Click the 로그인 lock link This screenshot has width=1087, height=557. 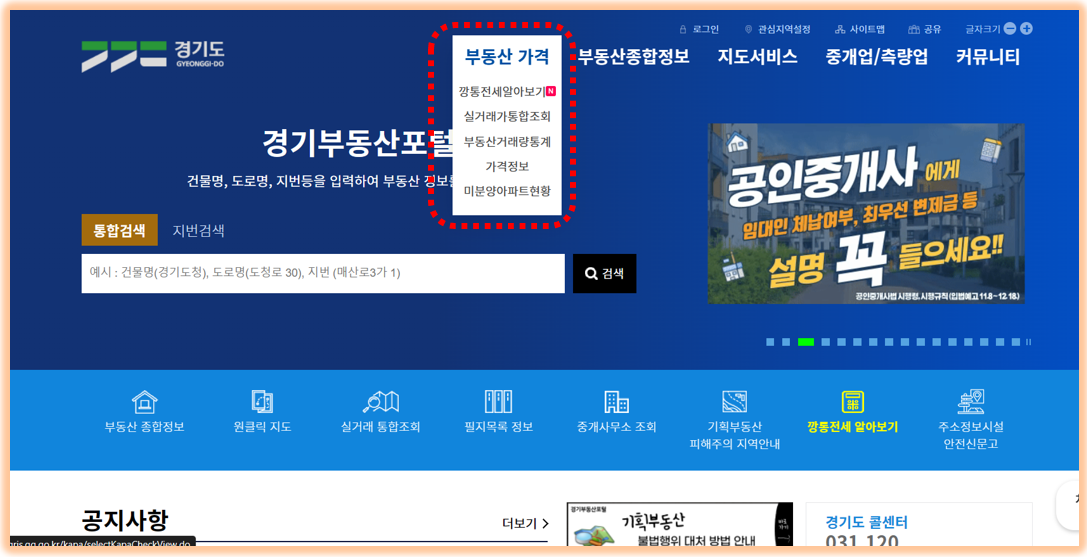click(x=699, y=29)
